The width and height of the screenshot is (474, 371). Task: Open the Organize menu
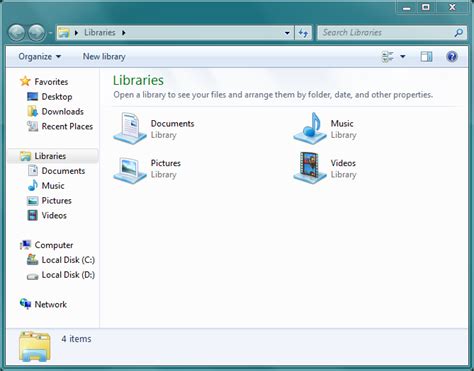[40, 56]
